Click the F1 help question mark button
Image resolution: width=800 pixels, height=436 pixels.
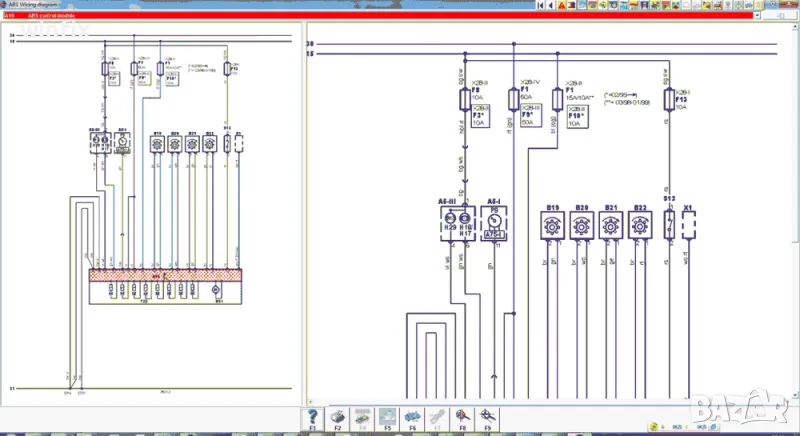(x=314, y=416)
